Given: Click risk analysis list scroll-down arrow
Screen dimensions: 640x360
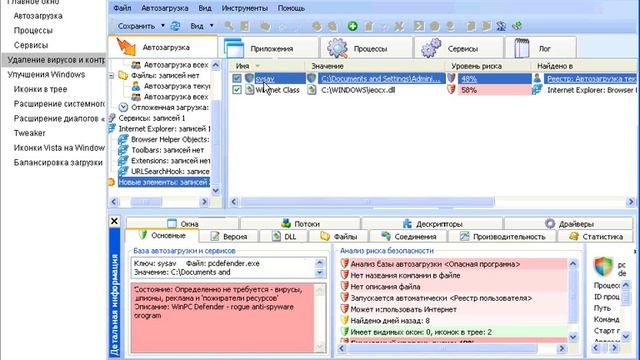Looking at the screenshot, I should [x=573, y=337].
